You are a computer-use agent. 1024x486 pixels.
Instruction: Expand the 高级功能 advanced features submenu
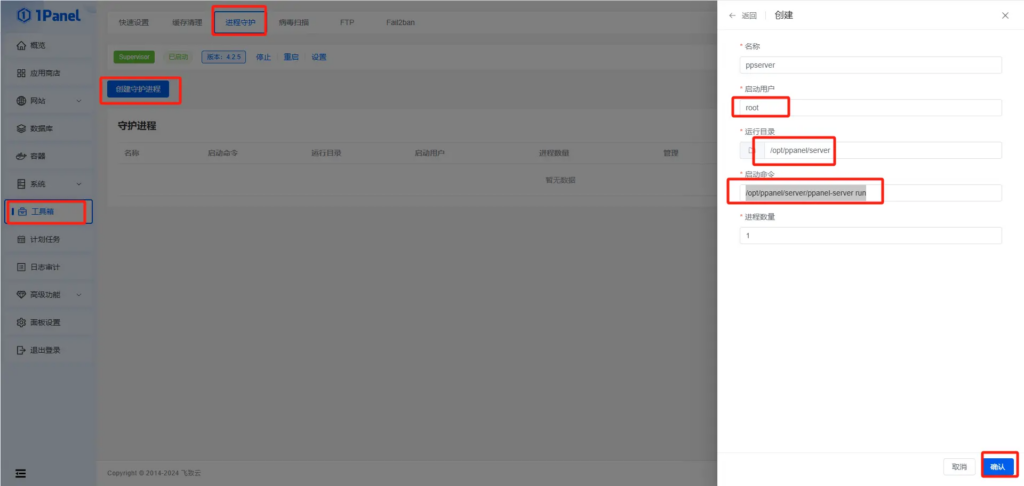(78, 295)
